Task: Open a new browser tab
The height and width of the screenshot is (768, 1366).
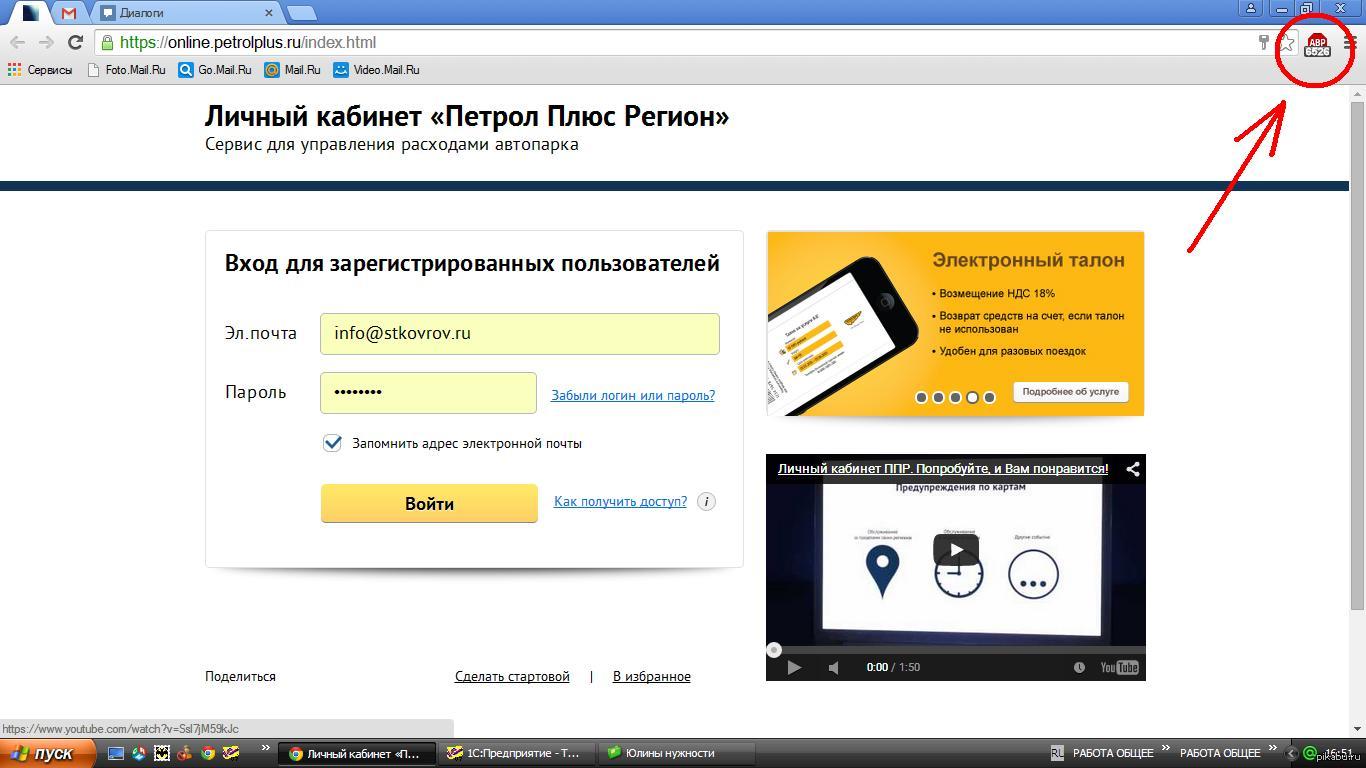Action: pyautogui.click(x=302, y=13)
